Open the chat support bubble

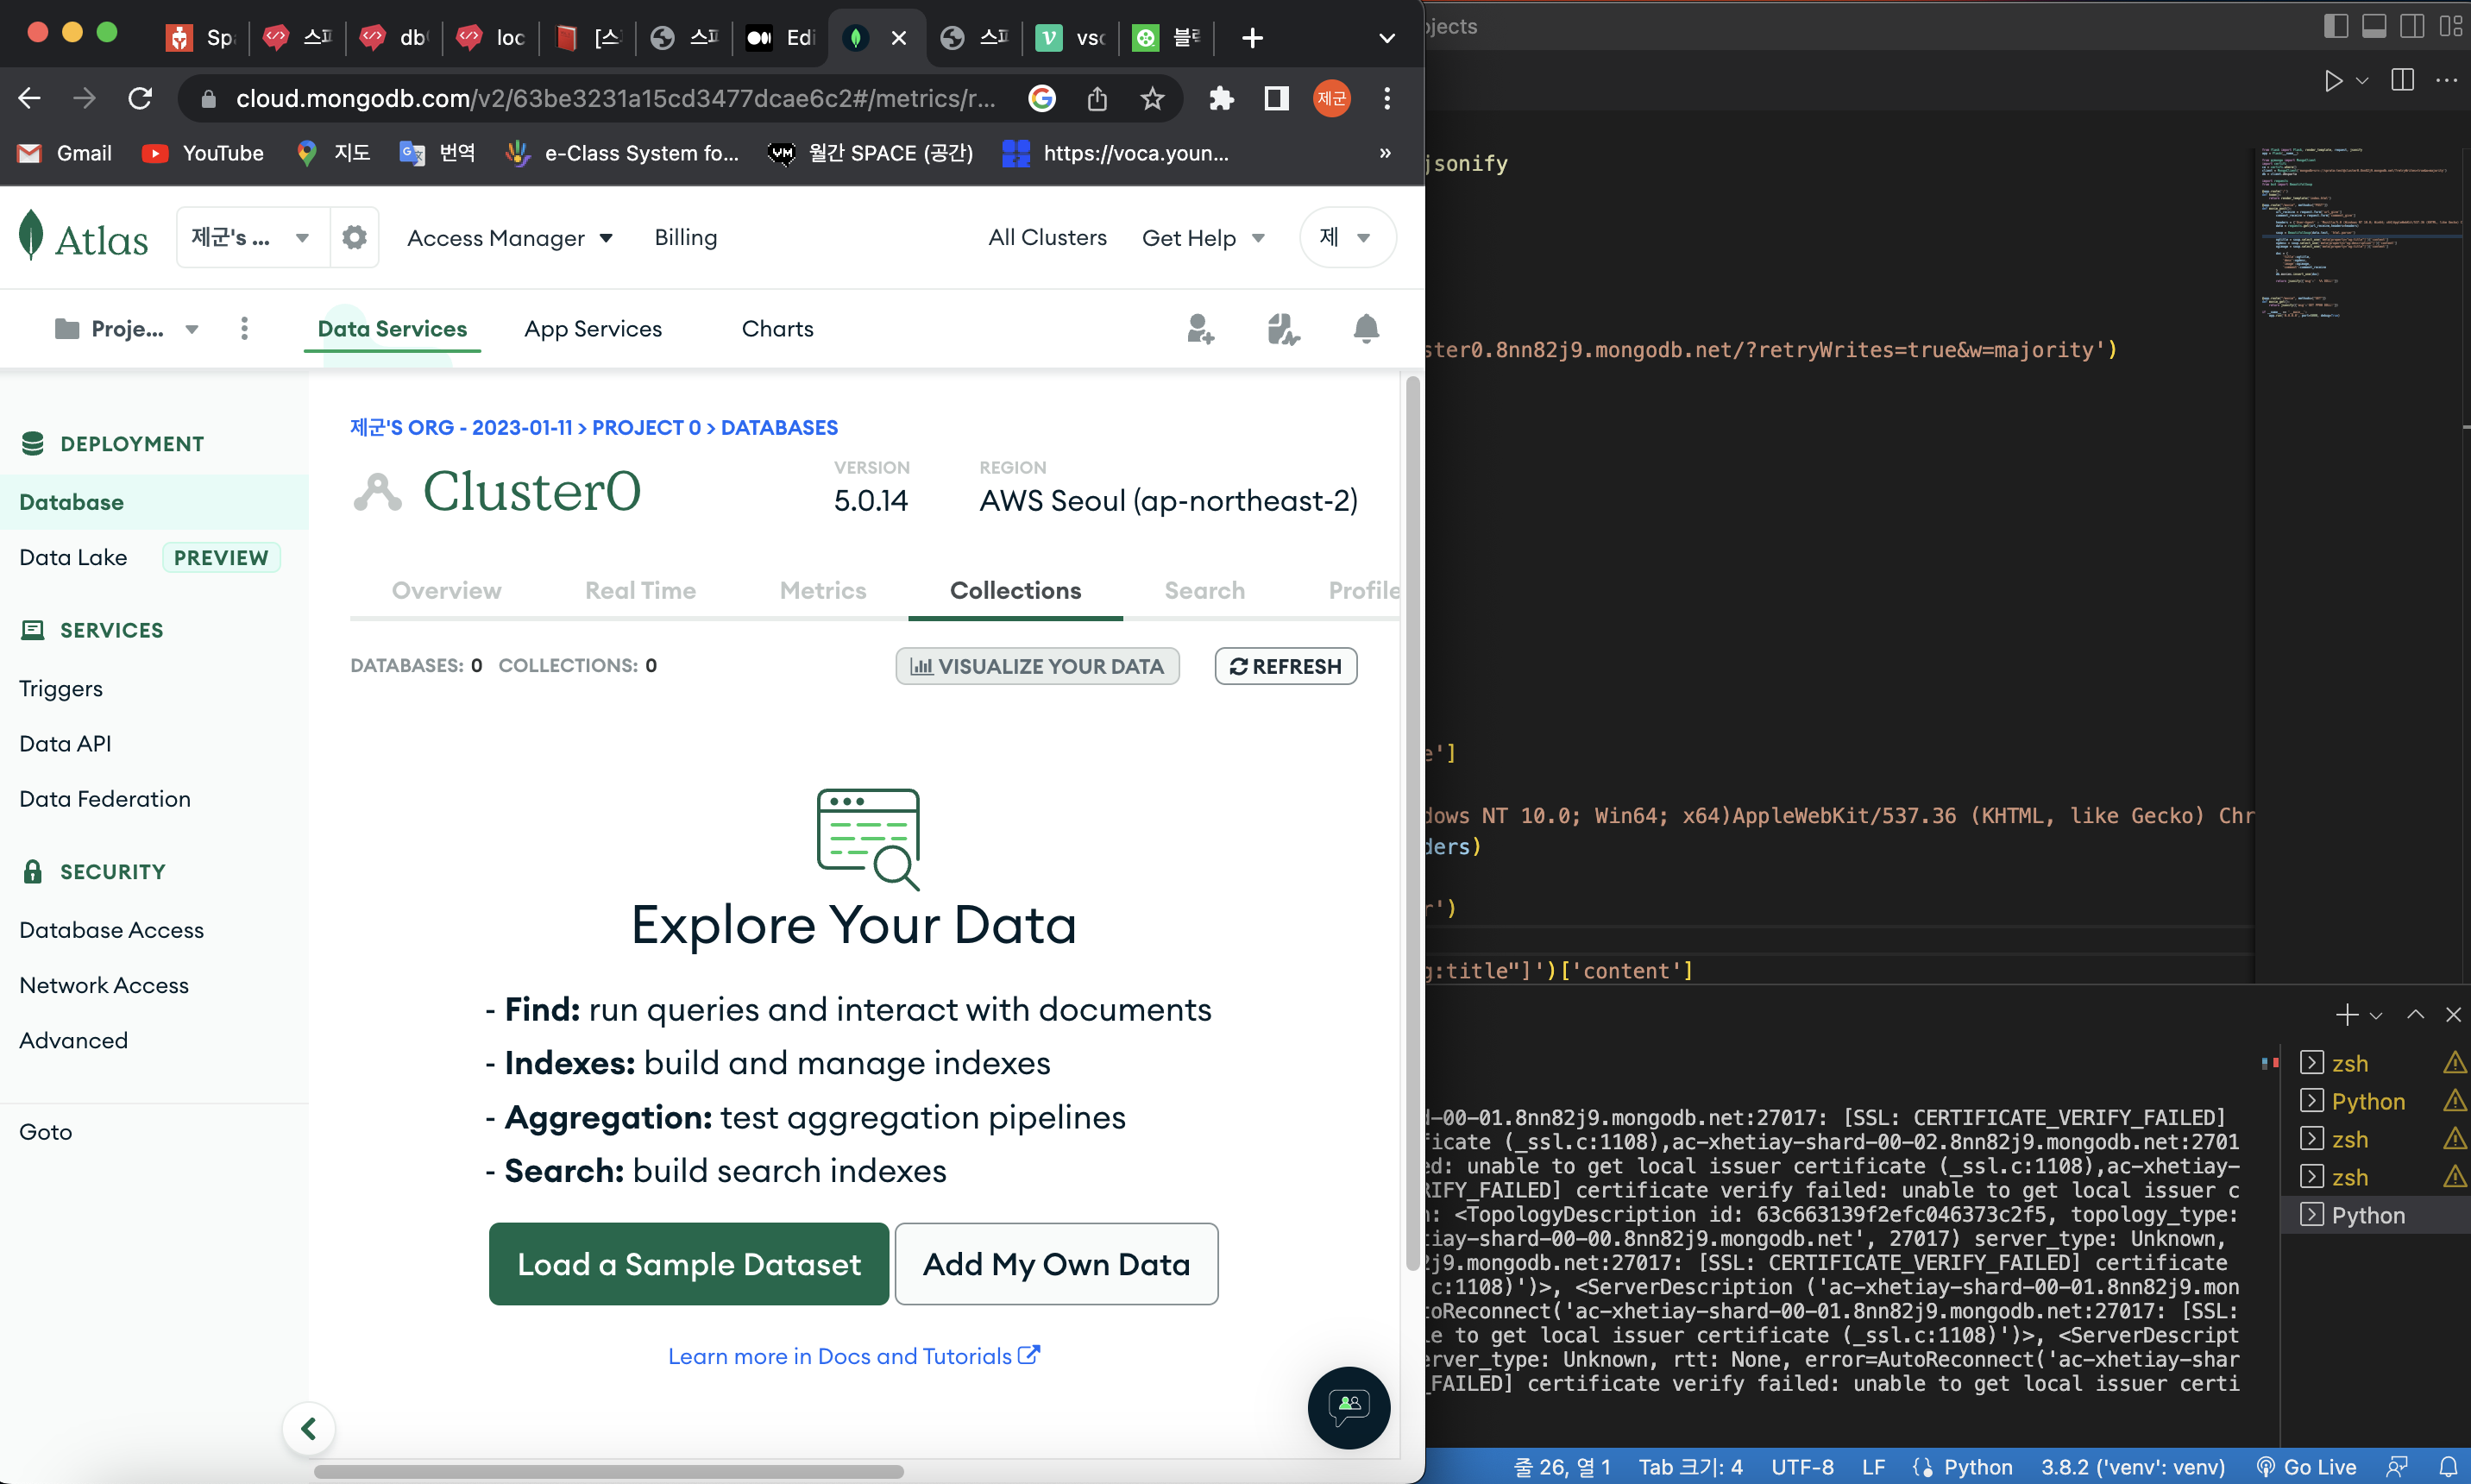coord(1348,1407)
